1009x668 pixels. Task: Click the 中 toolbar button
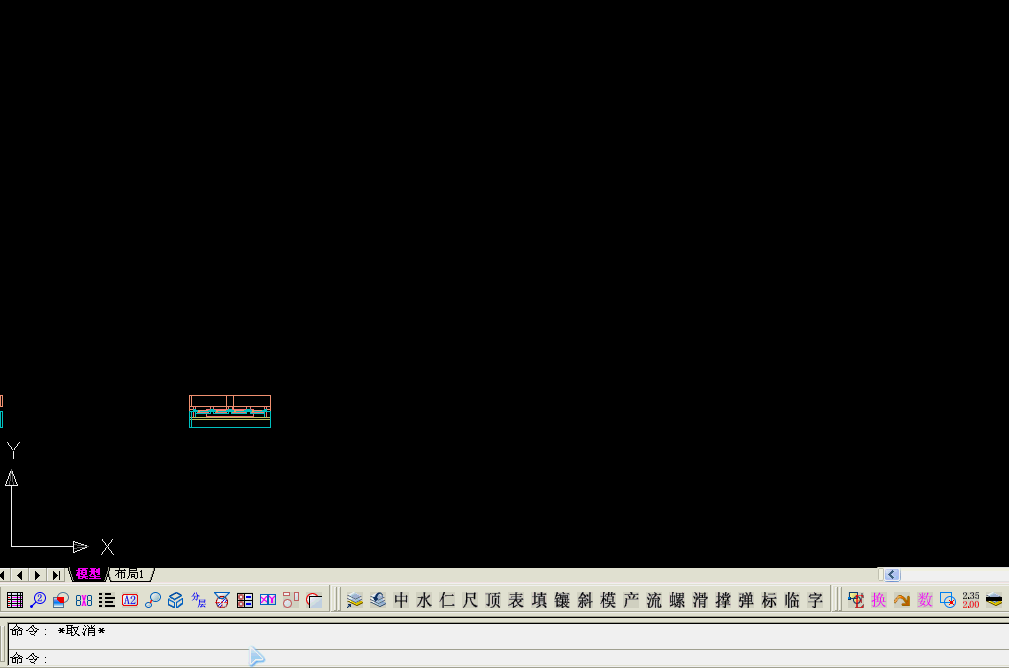click(401, 600)
